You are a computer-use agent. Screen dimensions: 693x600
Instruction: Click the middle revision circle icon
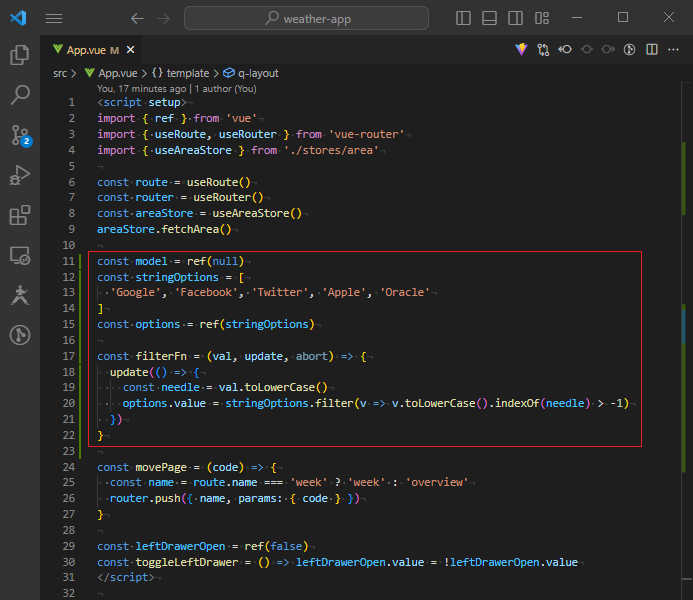(586, 49)
